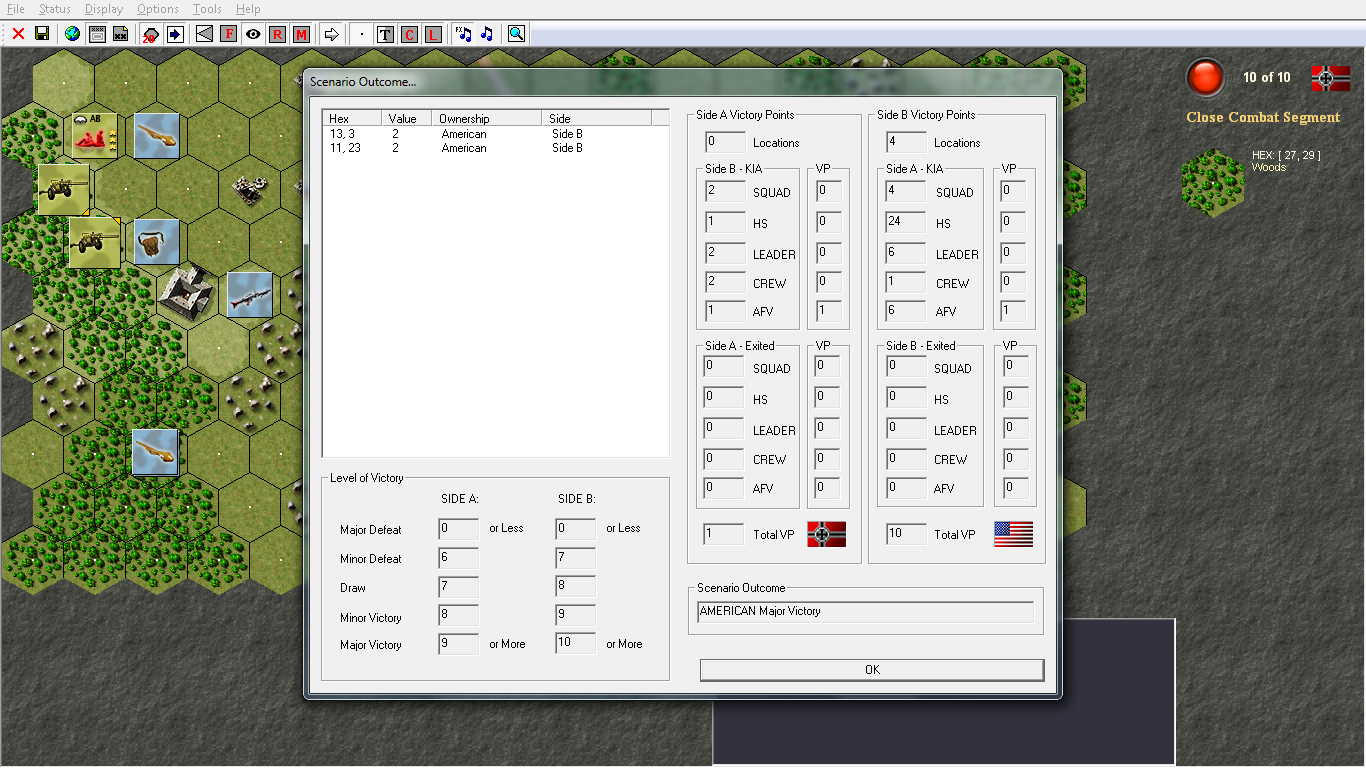Open the Options menu
The image size is (1366, 768).
tap(158, 9)
